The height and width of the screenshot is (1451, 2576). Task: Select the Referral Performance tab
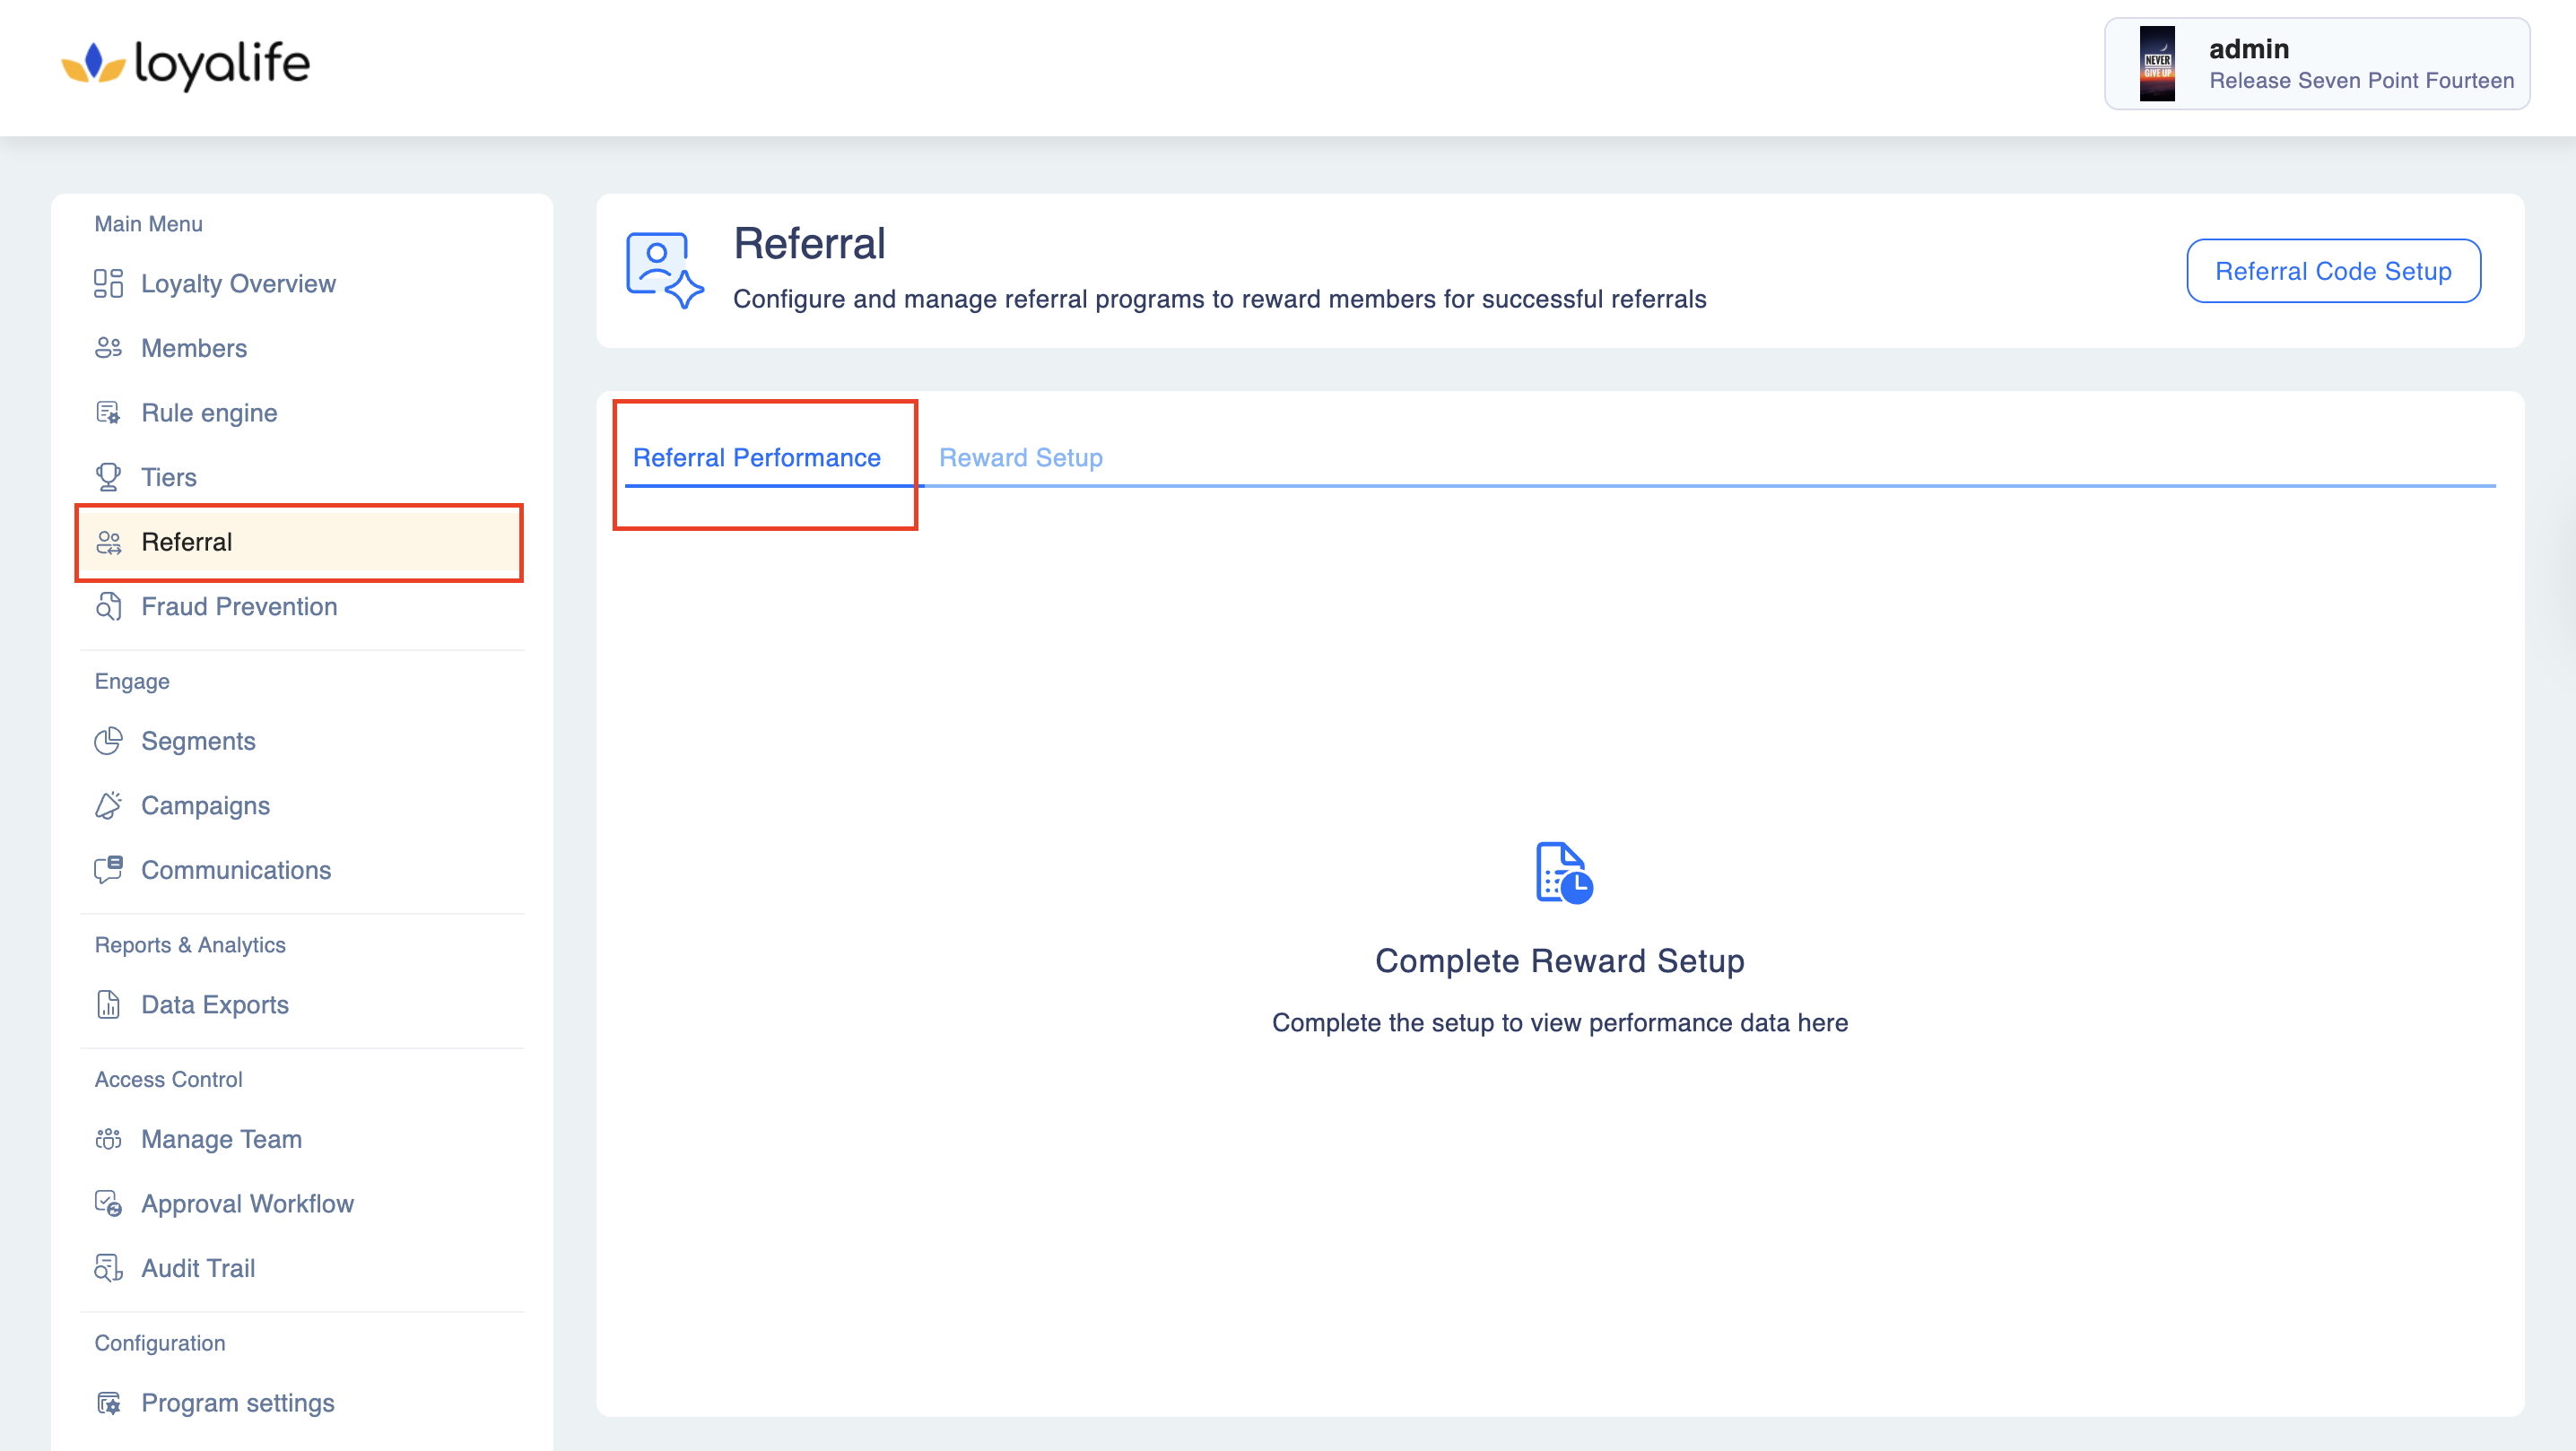[756, 457]
